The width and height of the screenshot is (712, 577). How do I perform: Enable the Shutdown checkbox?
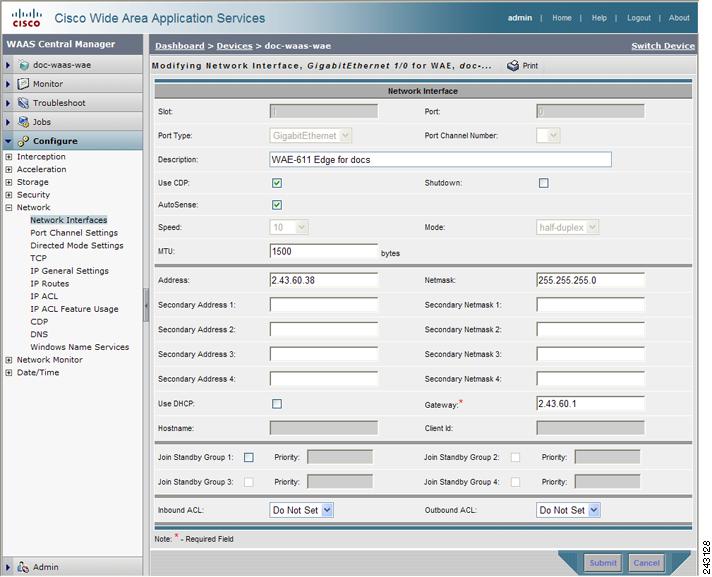[x=543, y=183]
